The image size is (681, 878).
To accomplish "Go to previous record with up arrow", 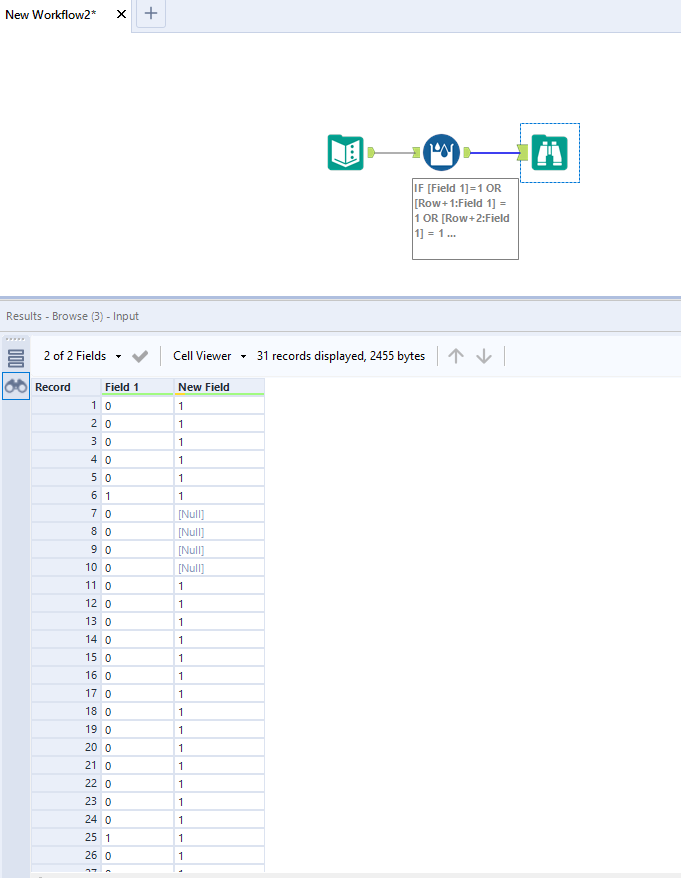I will click(456, 356).
